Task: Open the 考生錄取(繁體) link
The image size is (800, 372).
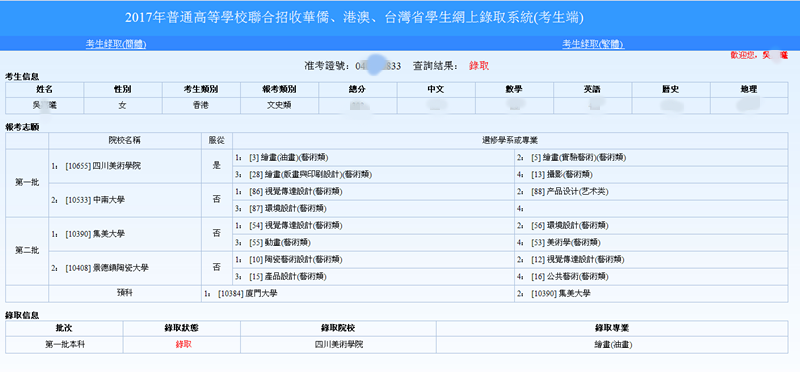Action: (593, 44)
